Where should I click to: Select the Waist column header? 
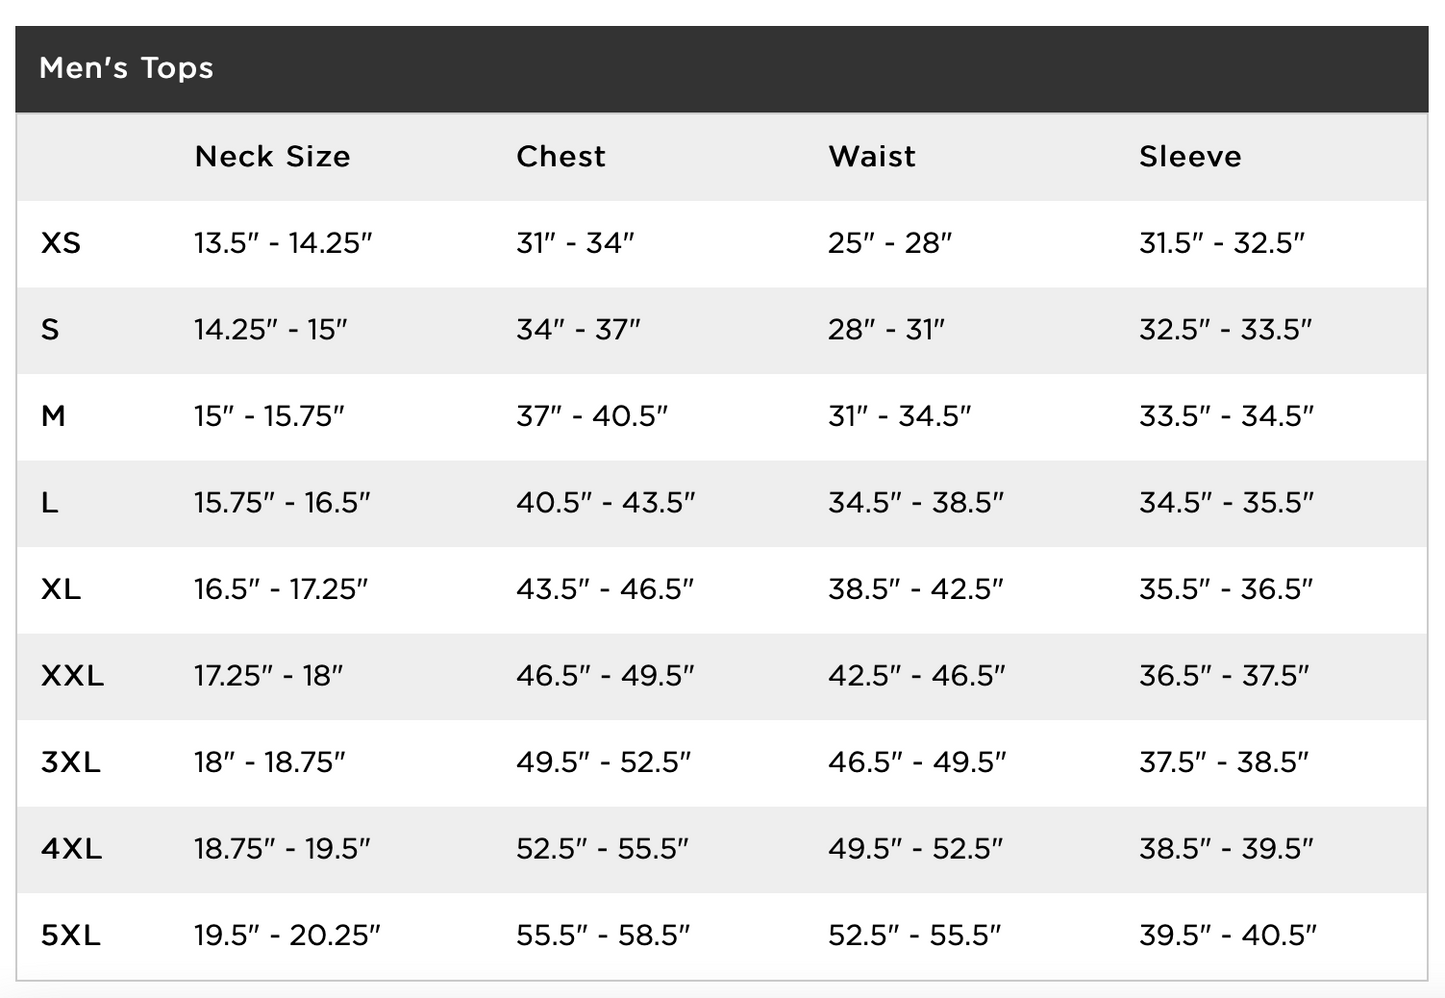click(872, 156)
